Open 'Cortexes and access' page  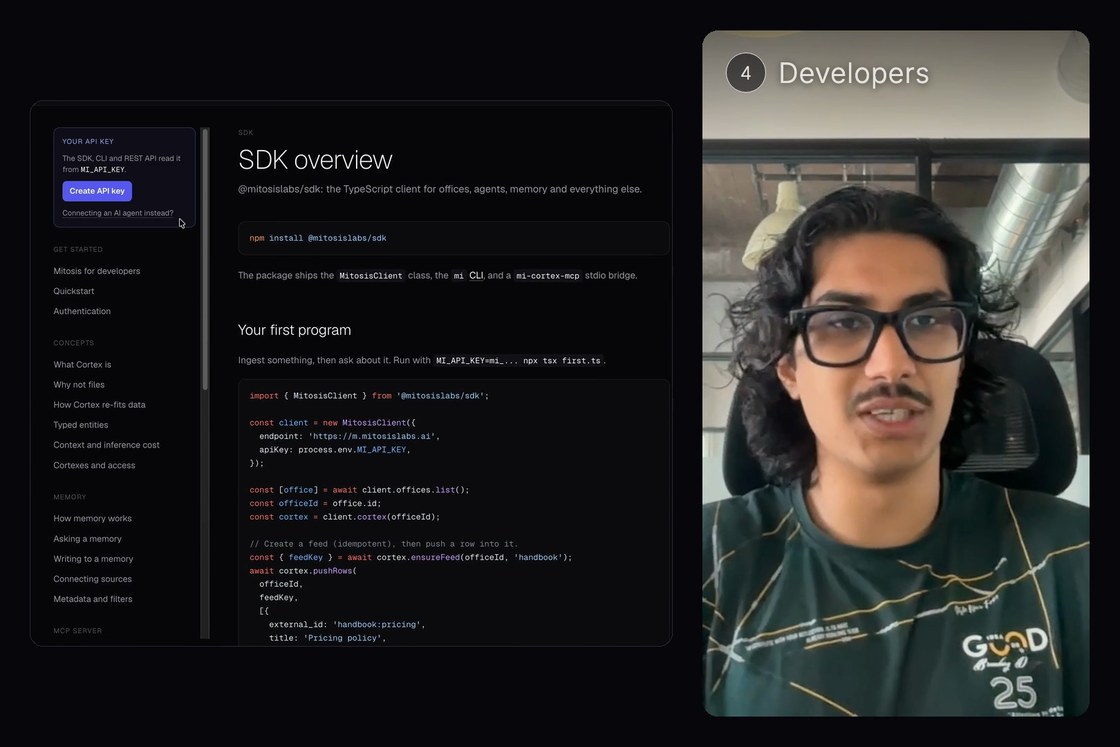point(94,465)
